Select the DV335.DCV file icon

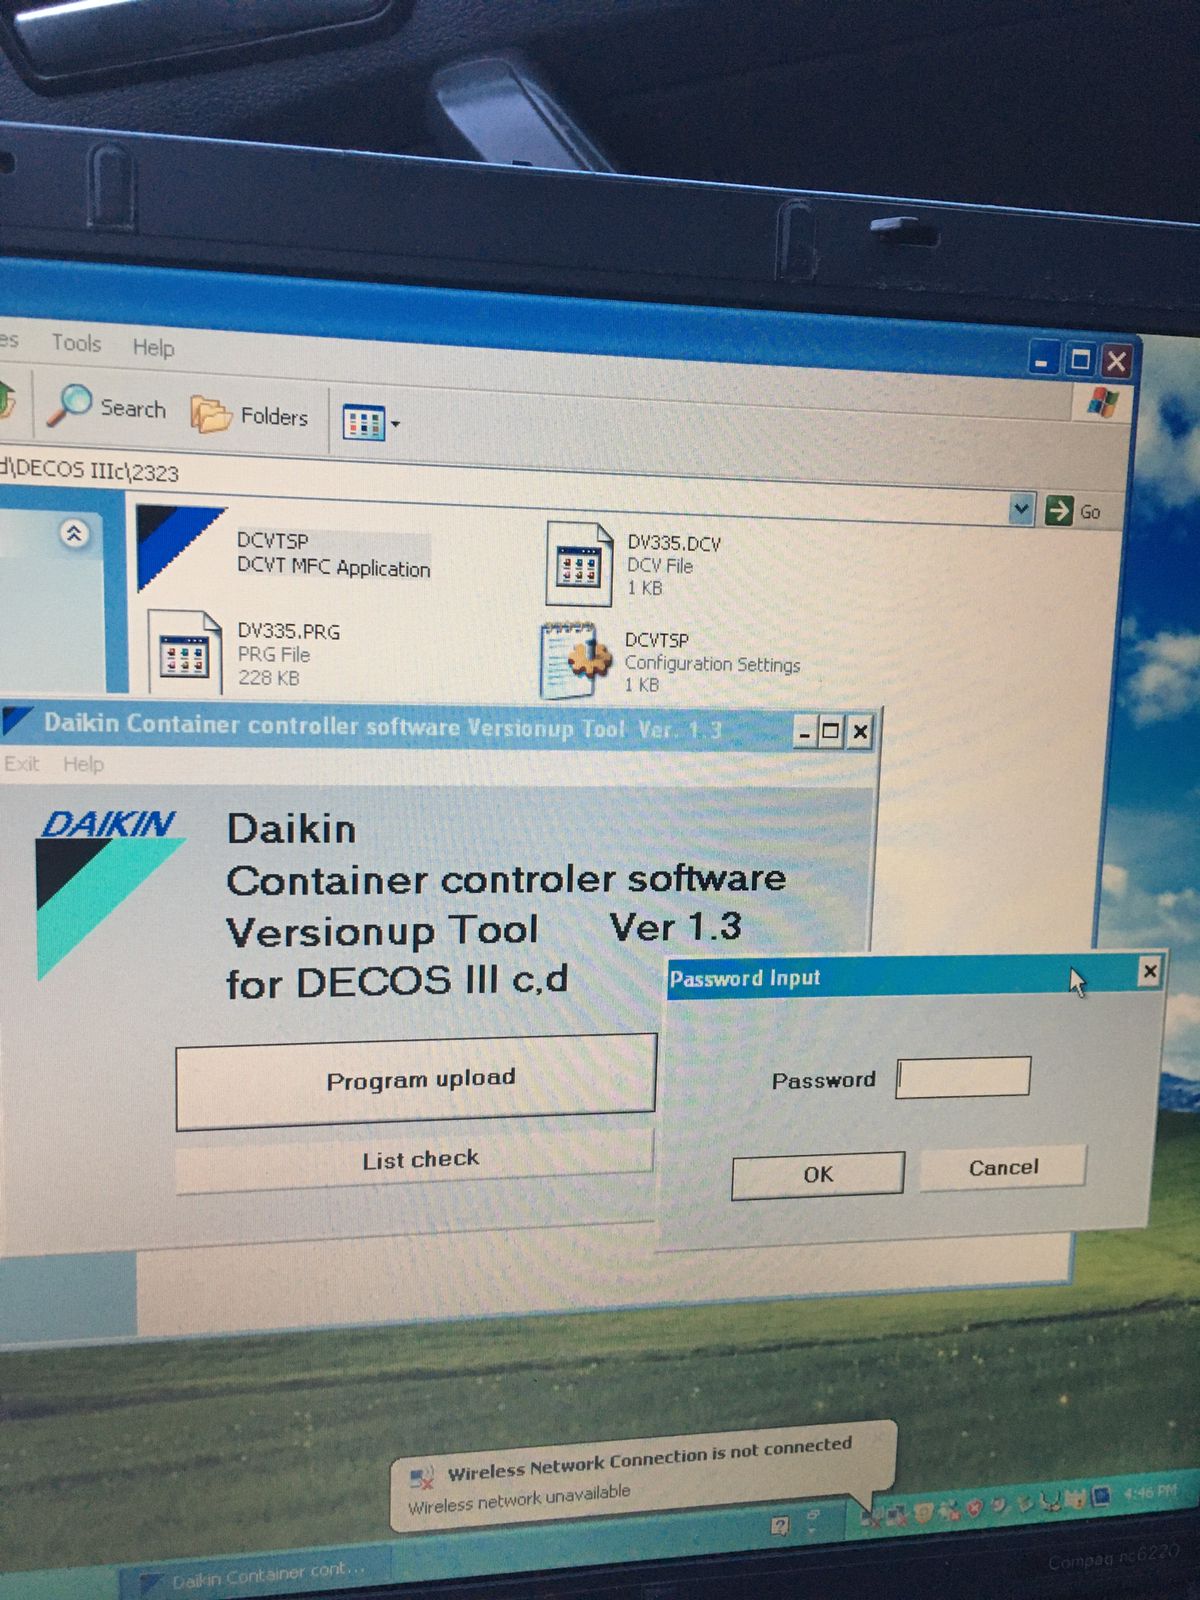click(579, 565)
